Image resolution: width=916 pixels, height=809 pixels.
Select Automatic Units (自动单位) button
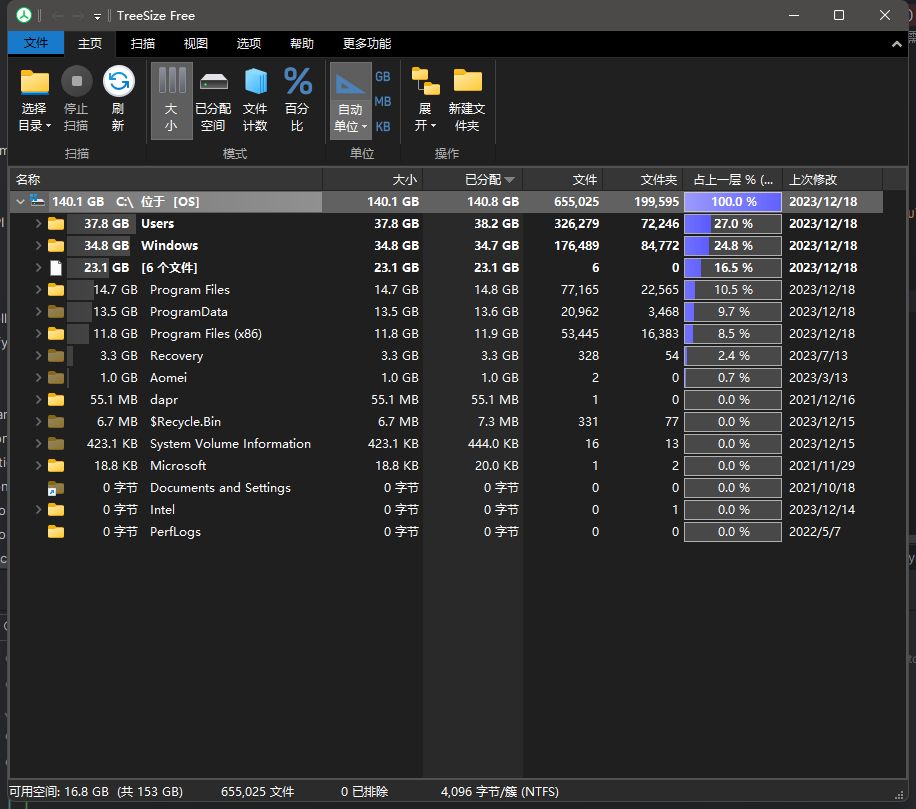click(351, 100)
